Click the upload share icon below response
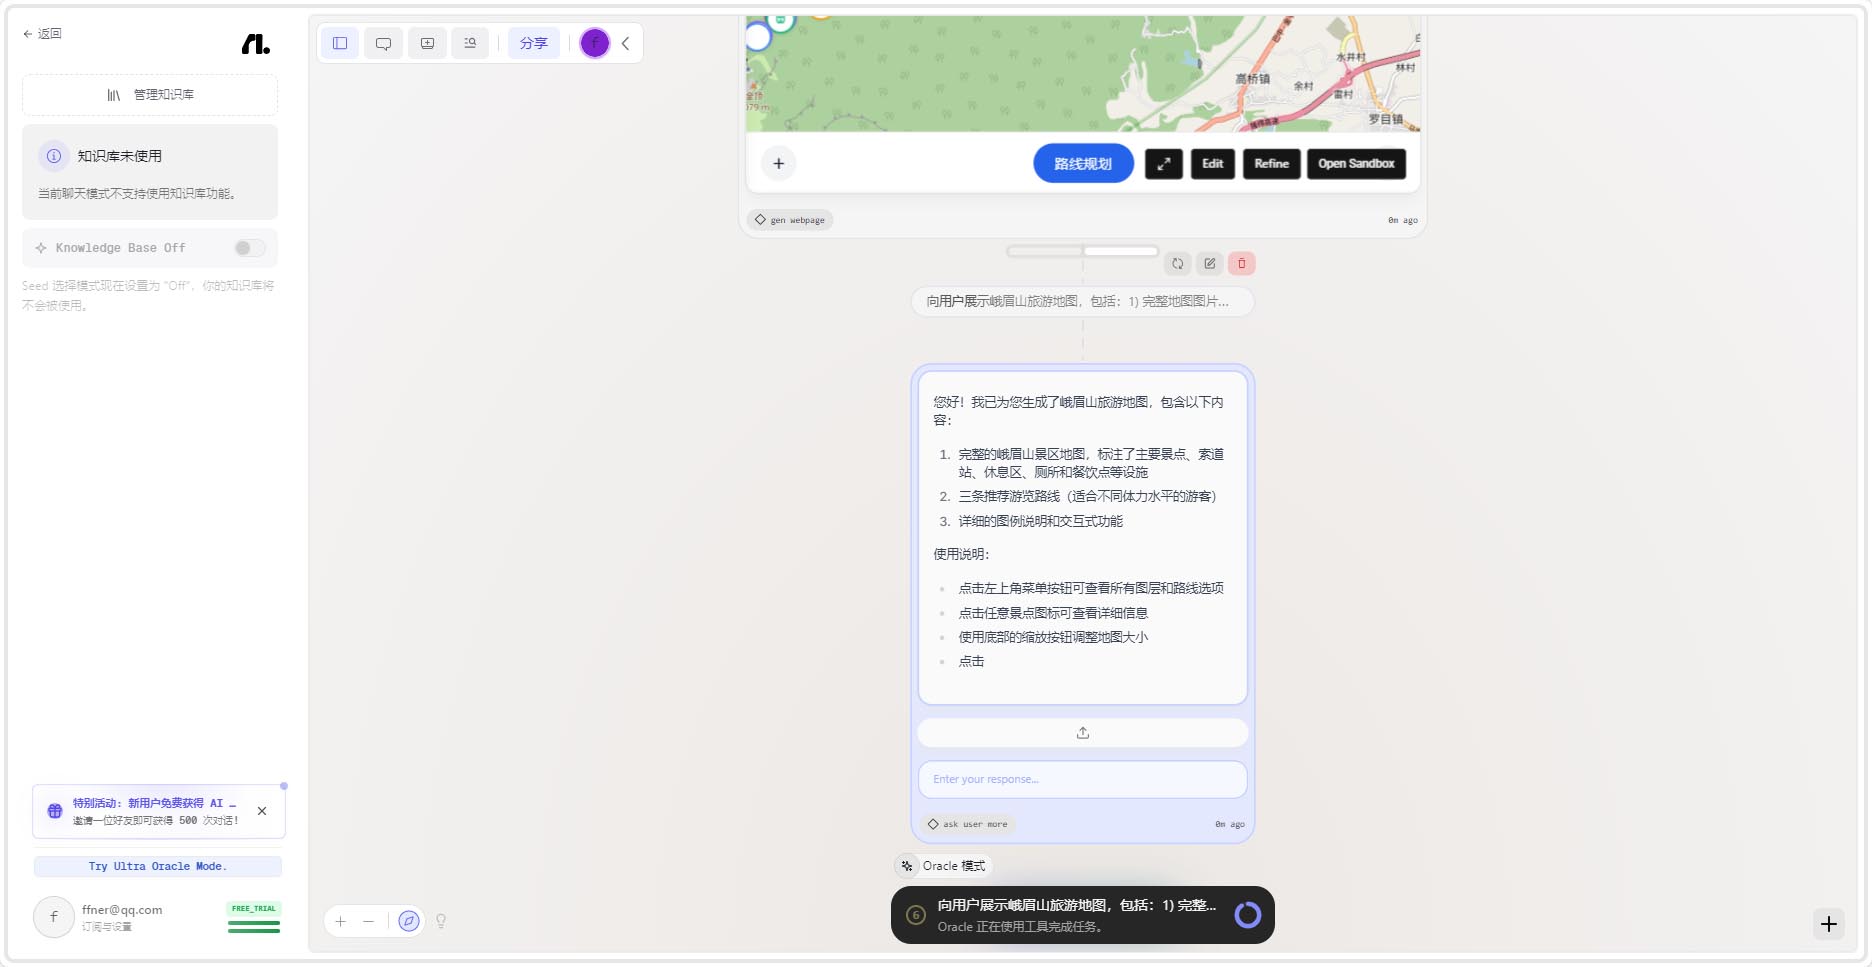The image size is (1872, 967). point(1082,733)
